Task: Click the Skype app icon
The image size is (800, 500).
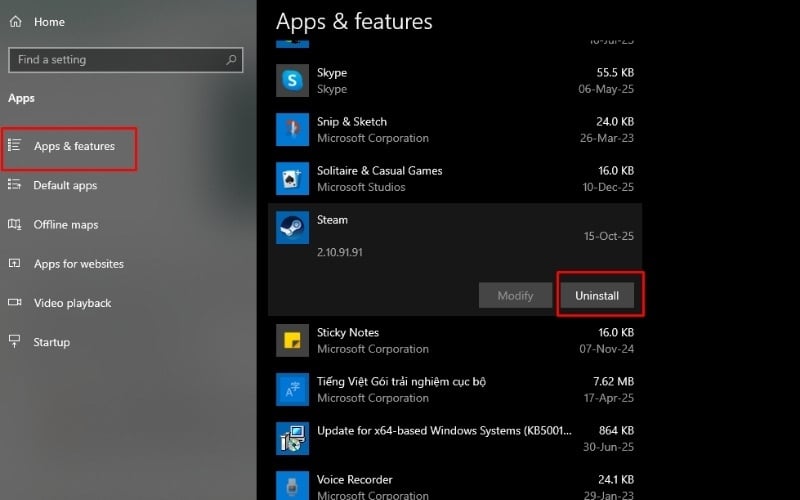Action: coord(292,80)
